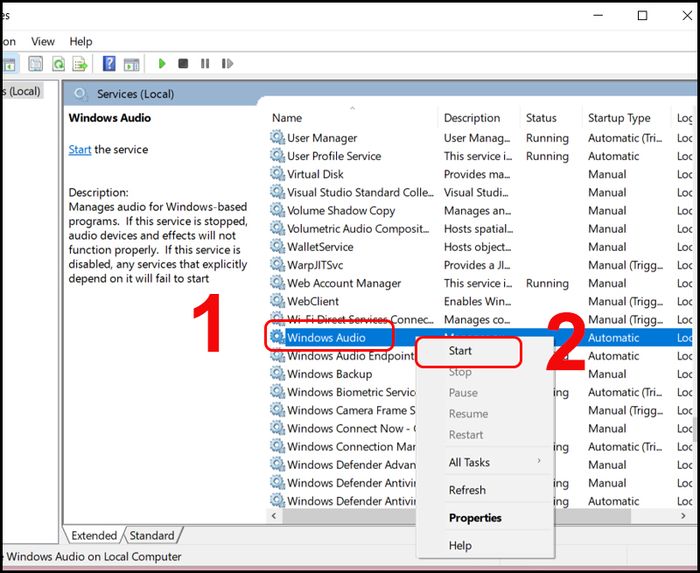Click the Start the service link
700x573 pixels.
pyautogui.click(x=80, y=149)
